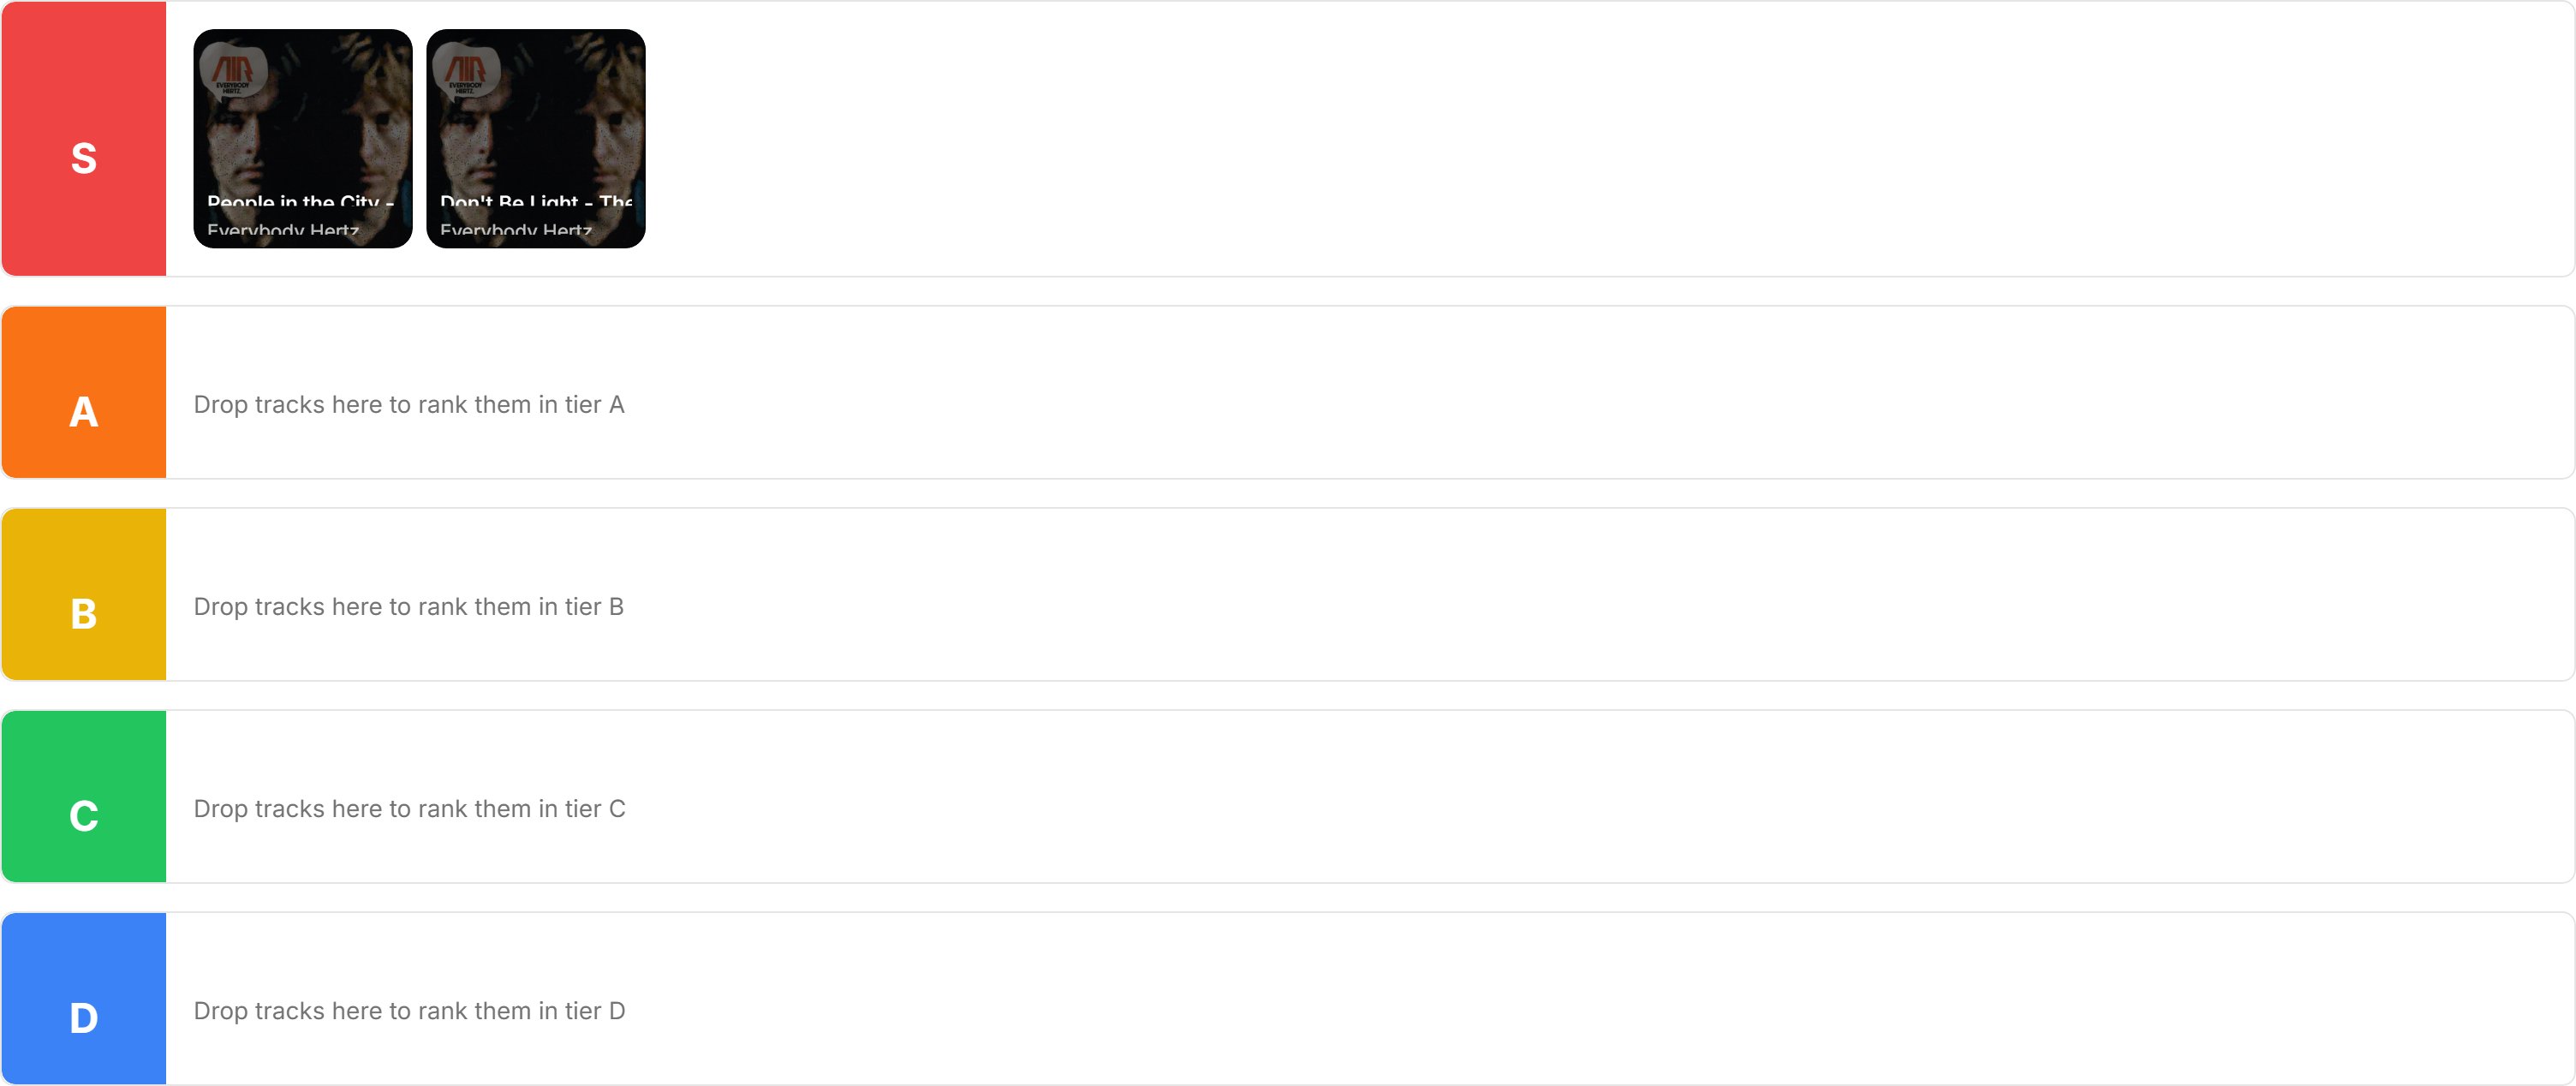Click Everybody Hertz subtitle under People in the City
This screenshot has height=1086, width=2576.
(283, 231)
